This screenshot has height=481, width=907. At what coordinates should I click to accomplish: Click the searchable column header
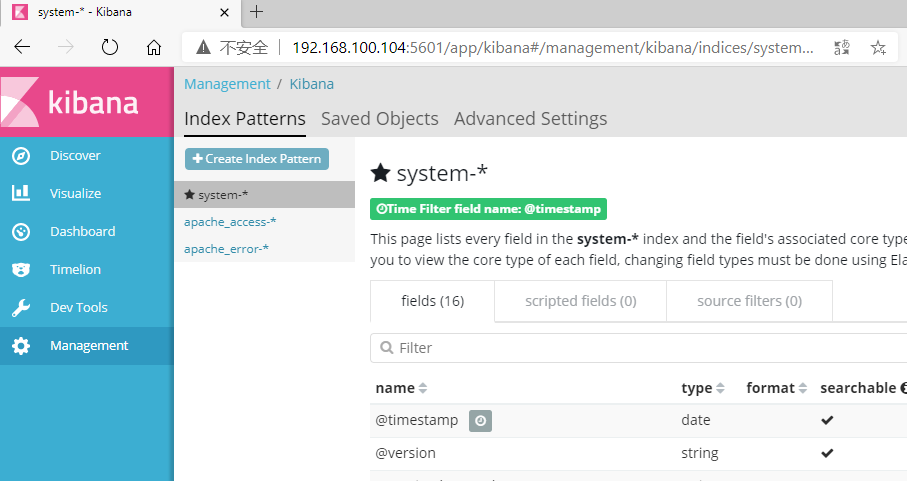[858, 388]
